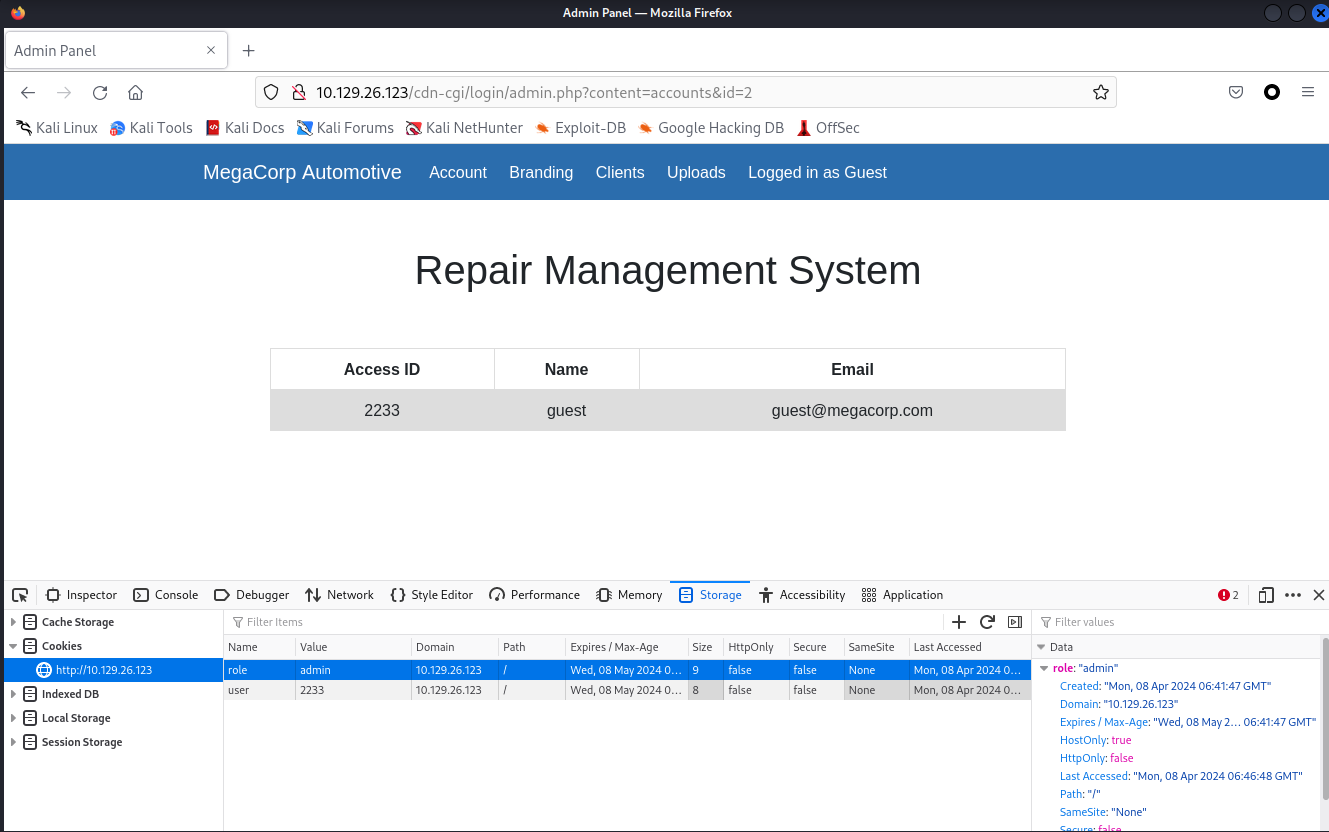
Task: Click Logged in as Guest
Action: [x=817, y=172]
